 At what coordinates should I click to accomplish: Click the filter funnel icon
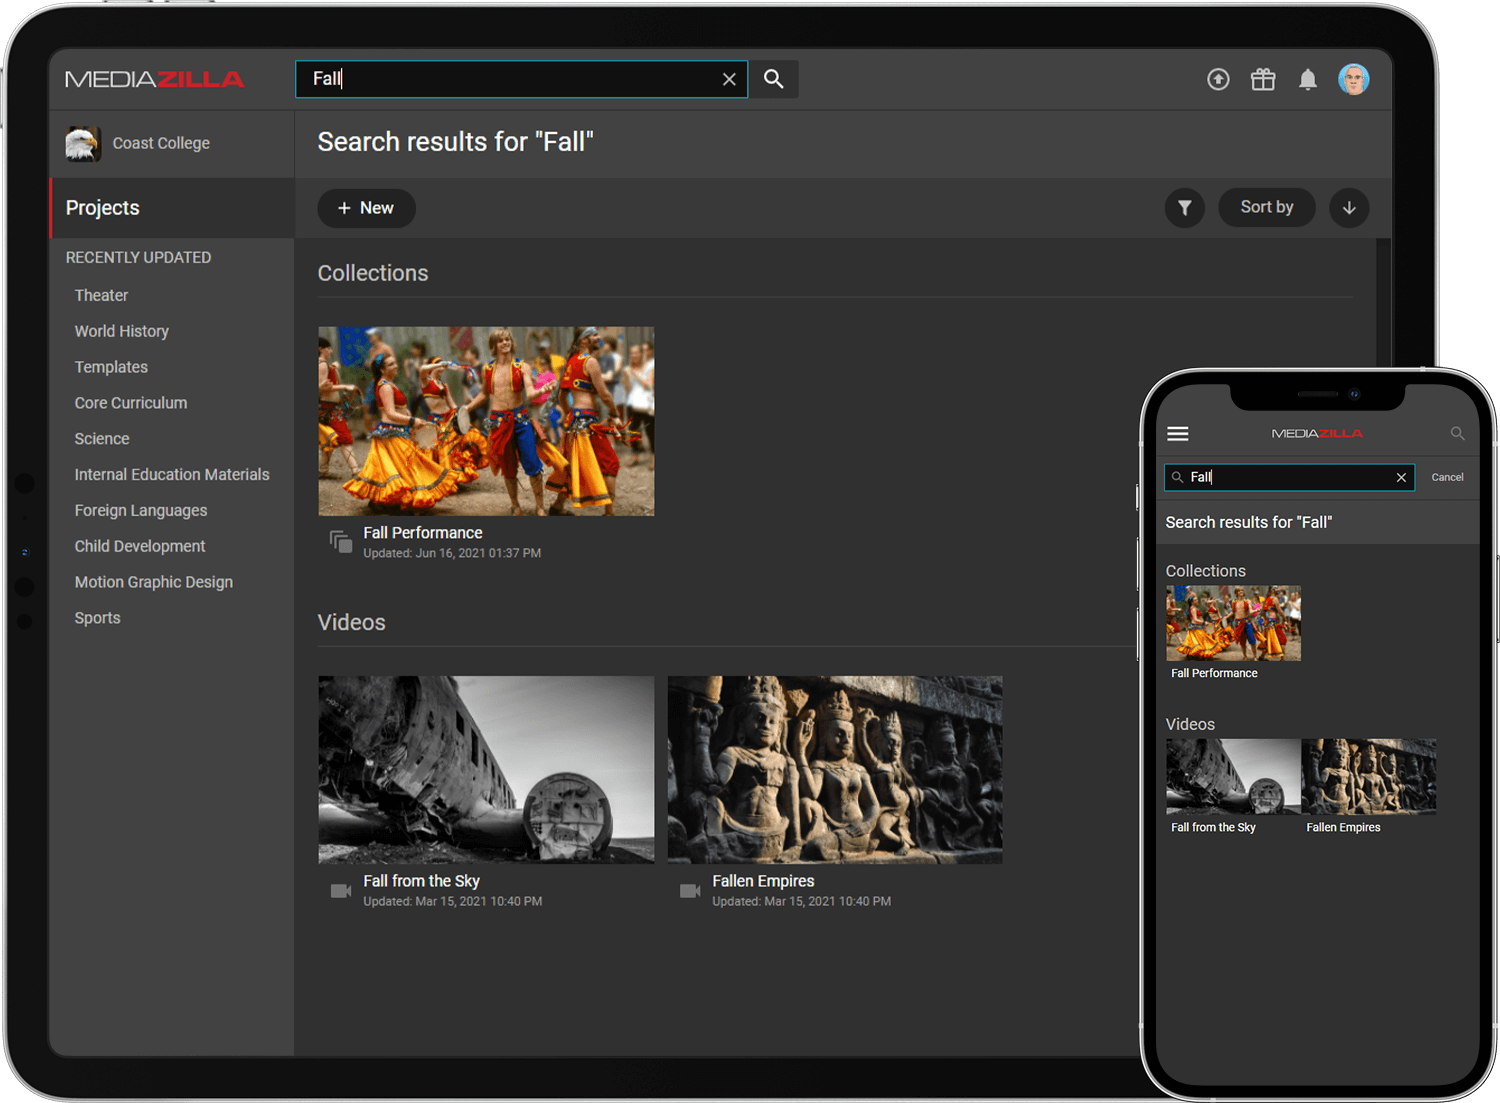coord(1185,208)
